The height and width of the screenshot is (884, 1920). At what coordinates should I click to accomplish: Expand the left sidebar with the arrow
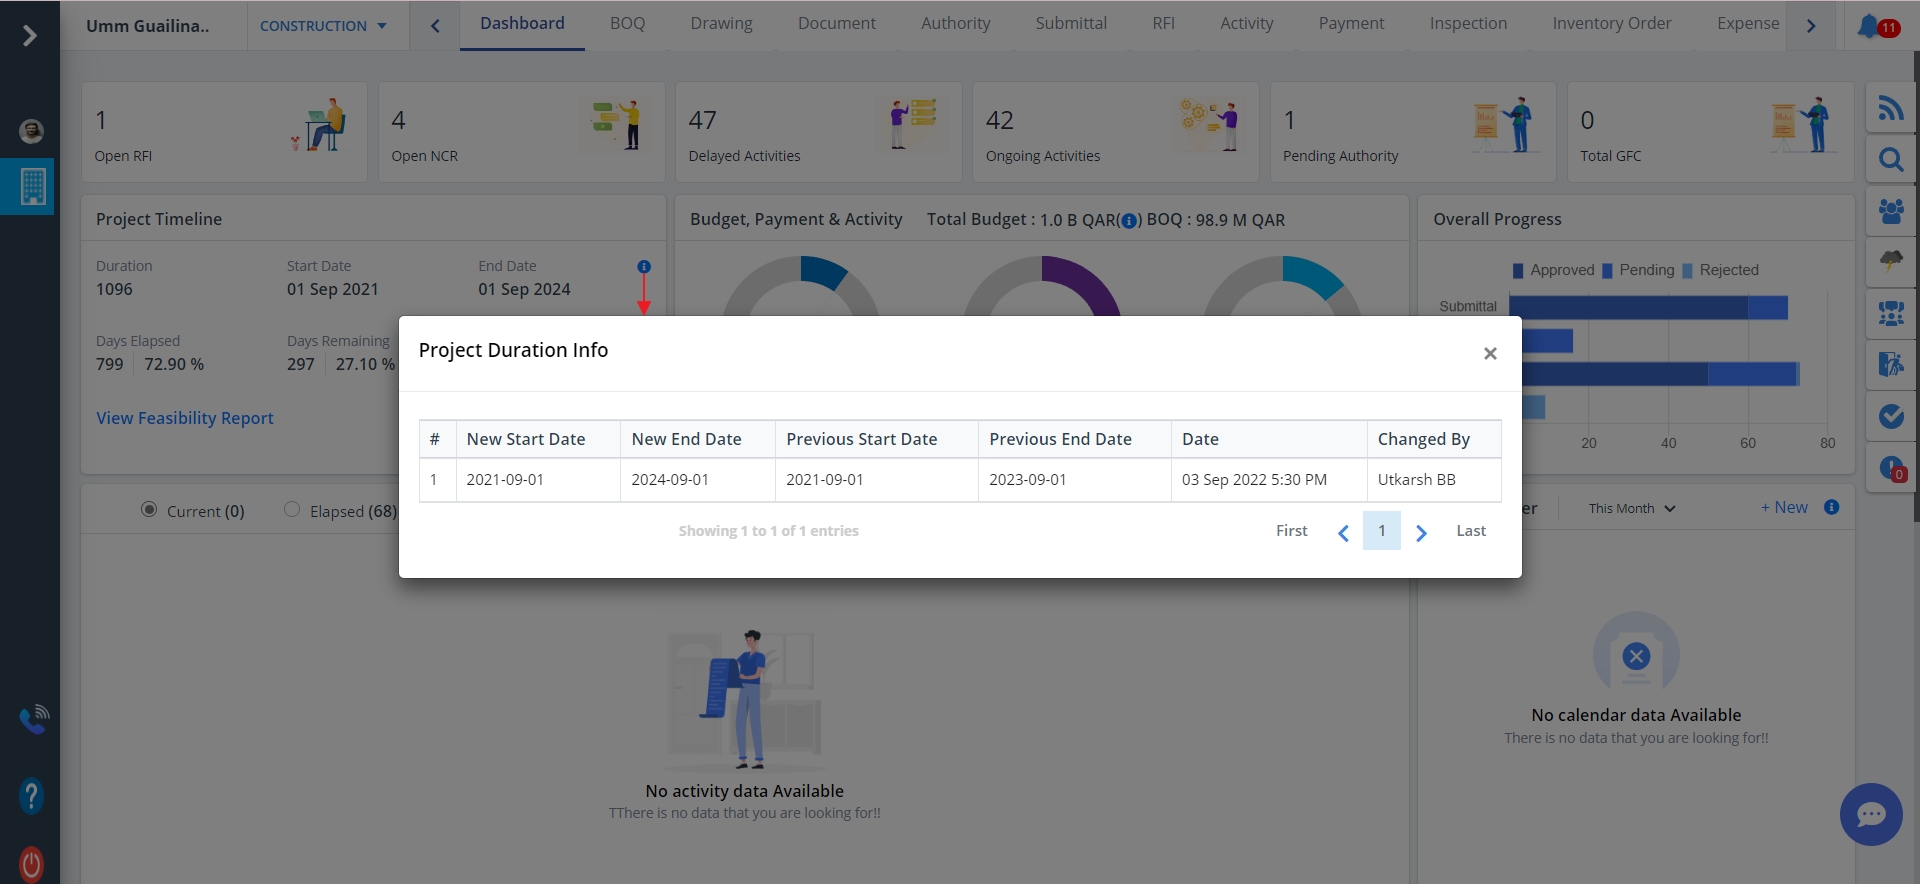pos(30,36)
